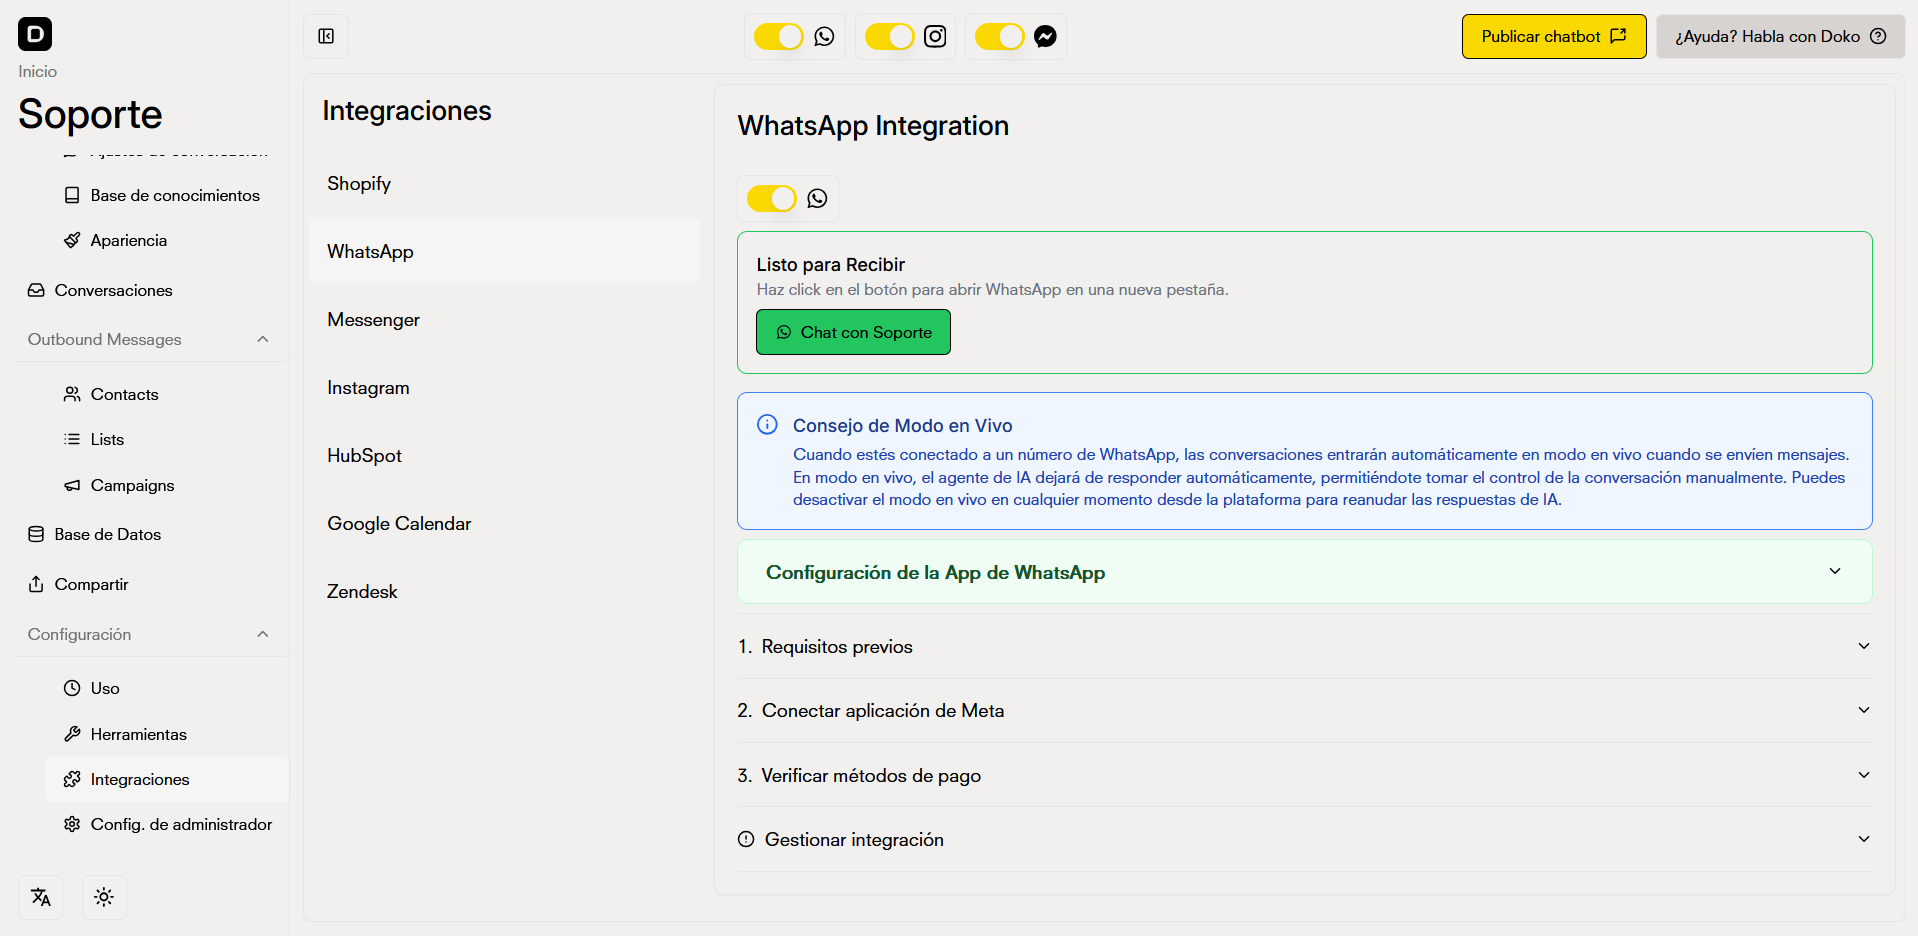Select the Shopify integration
This screenshot has height=936, width=1918.
pos(358,183)
